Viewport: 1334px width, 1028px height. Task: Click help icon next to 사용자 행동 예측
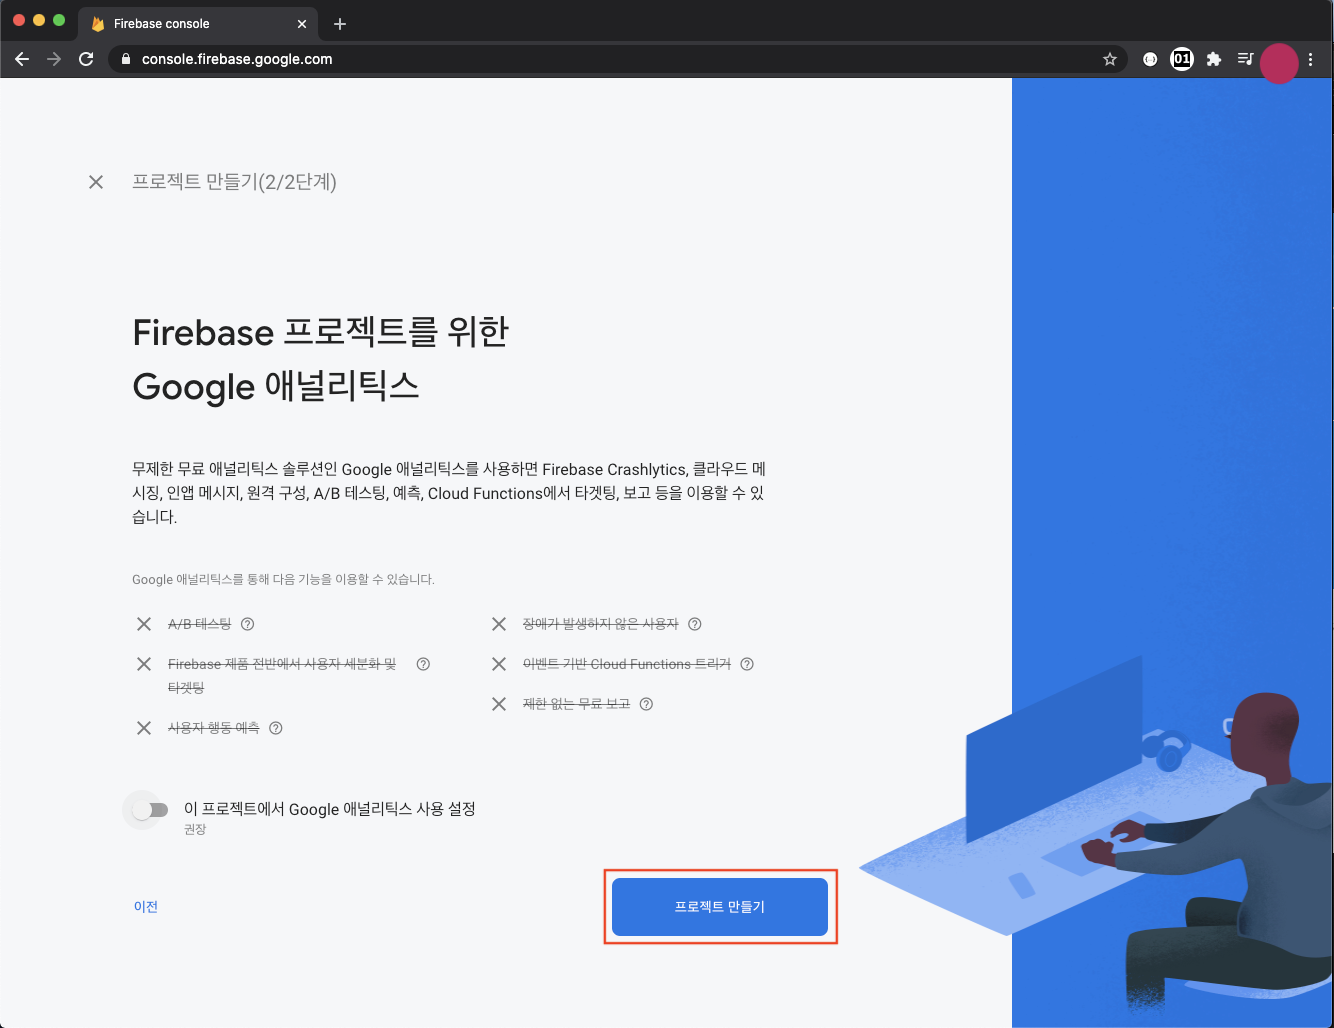pos(276,728)
